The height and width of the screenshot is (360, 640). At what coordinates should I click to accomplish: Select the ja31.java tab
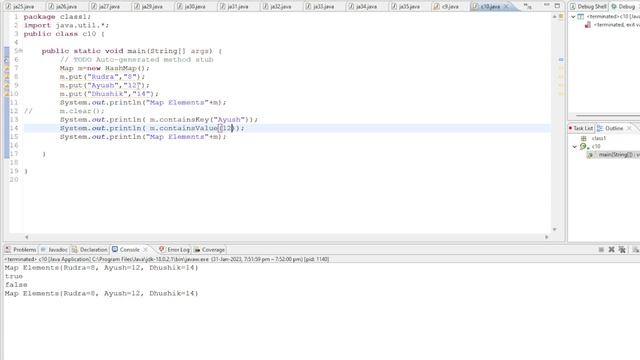[x=234, y=7]
